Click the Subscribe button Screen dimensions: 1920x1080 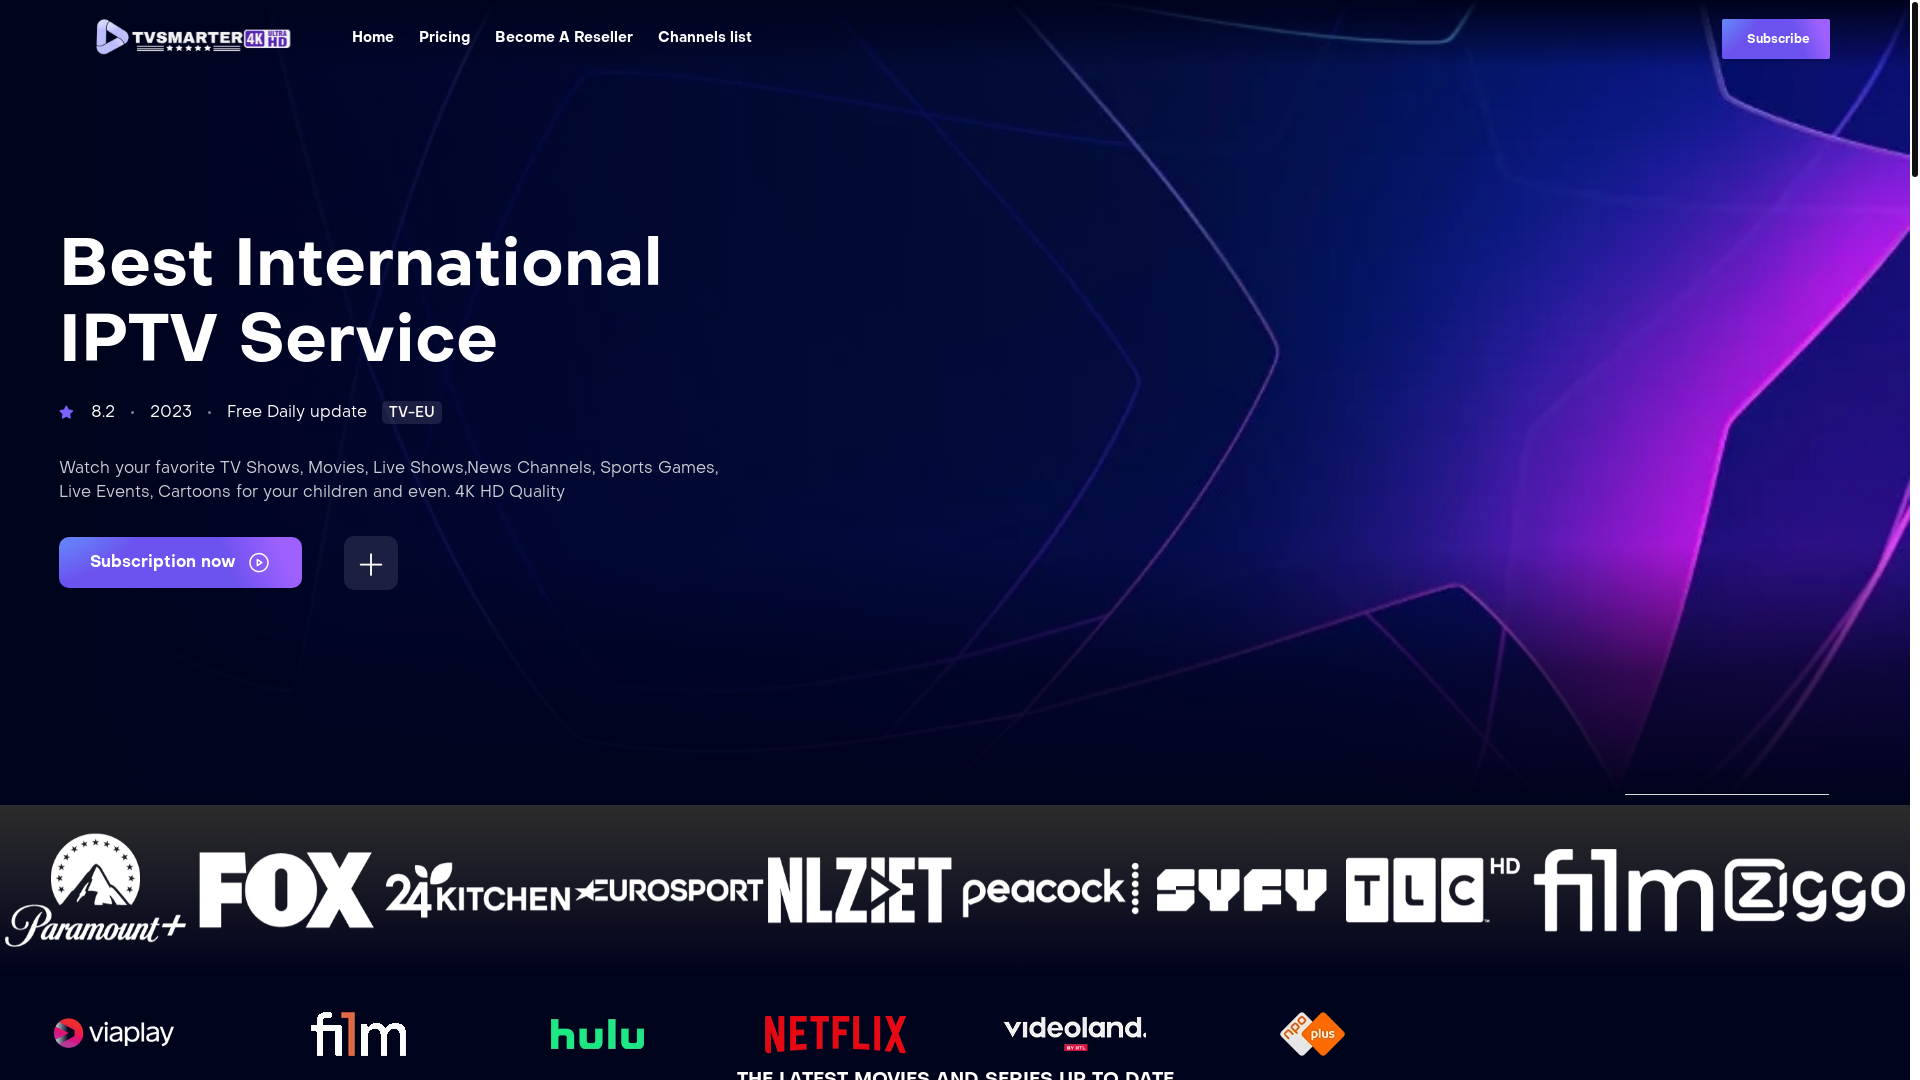pos(1776,39)
